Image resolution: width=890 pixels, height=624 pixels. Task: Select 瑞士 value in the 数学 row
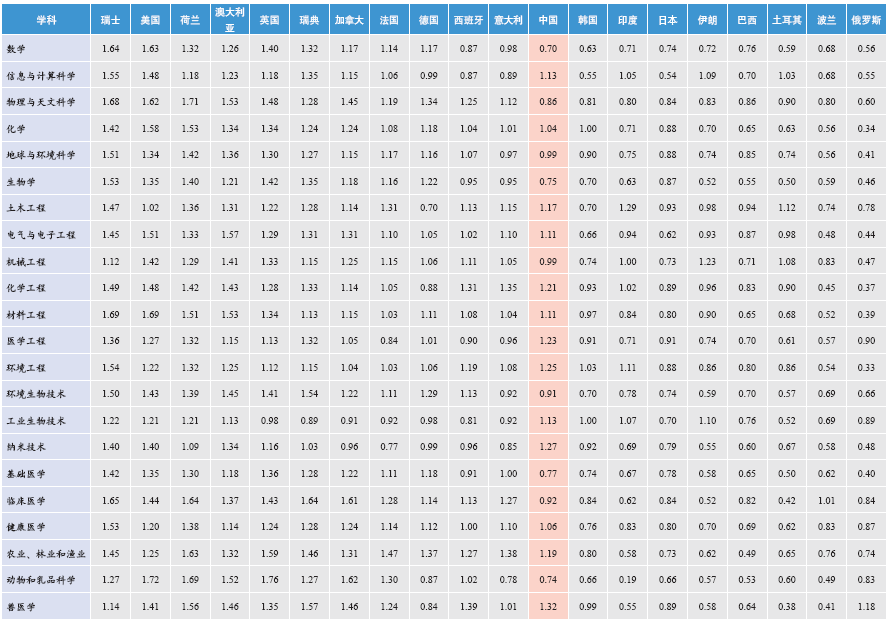tap(111, 49)
